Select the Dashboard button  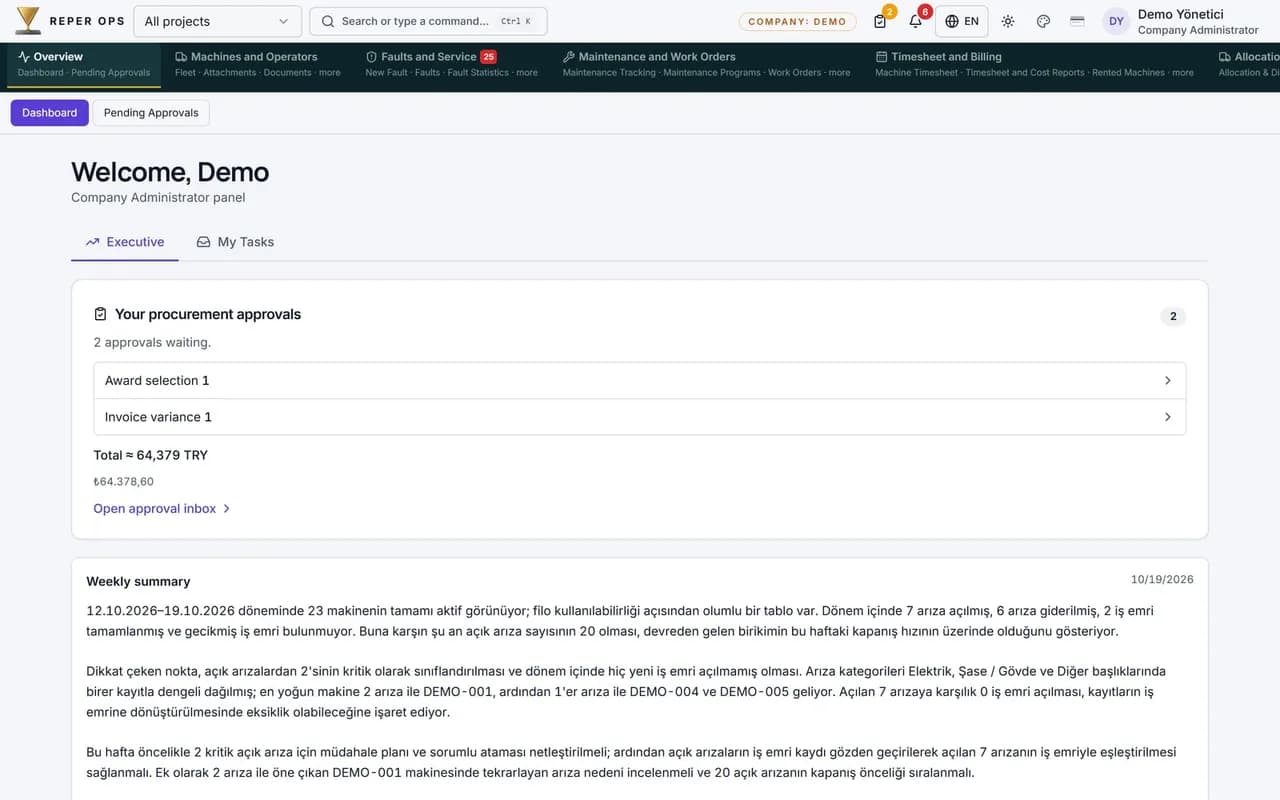pos(50,113)
